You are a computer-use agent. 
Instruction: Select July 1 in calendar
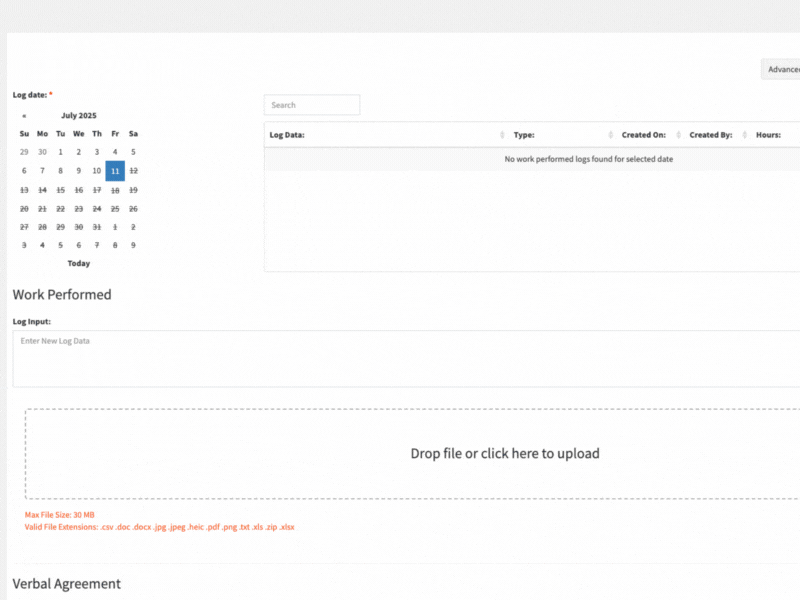pyautogui.click(x=60, y=152)
